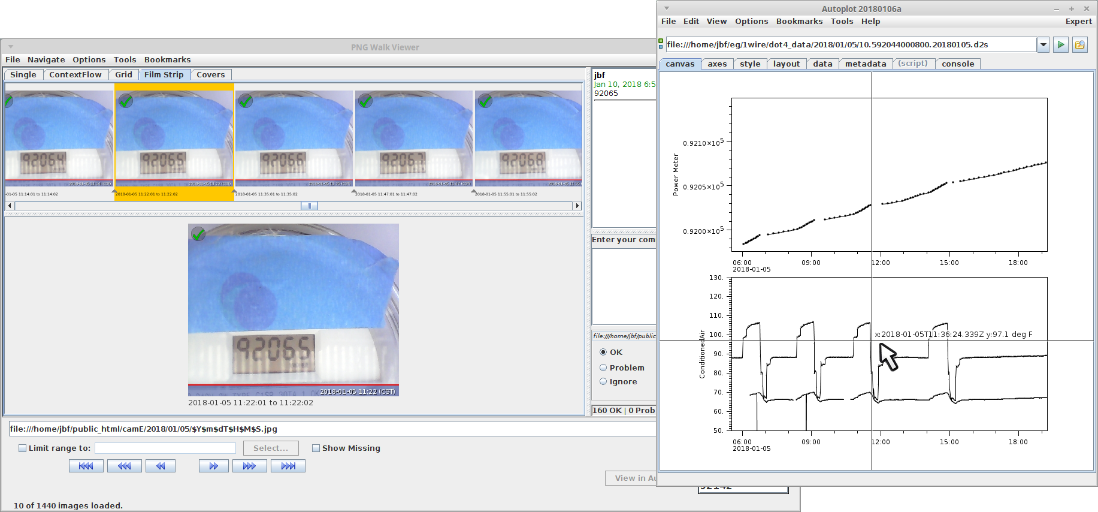This screenshot has height=512, width=1098.
Task: Click the Select... range button
Action: pyautogui.click(x=270, y=448)
